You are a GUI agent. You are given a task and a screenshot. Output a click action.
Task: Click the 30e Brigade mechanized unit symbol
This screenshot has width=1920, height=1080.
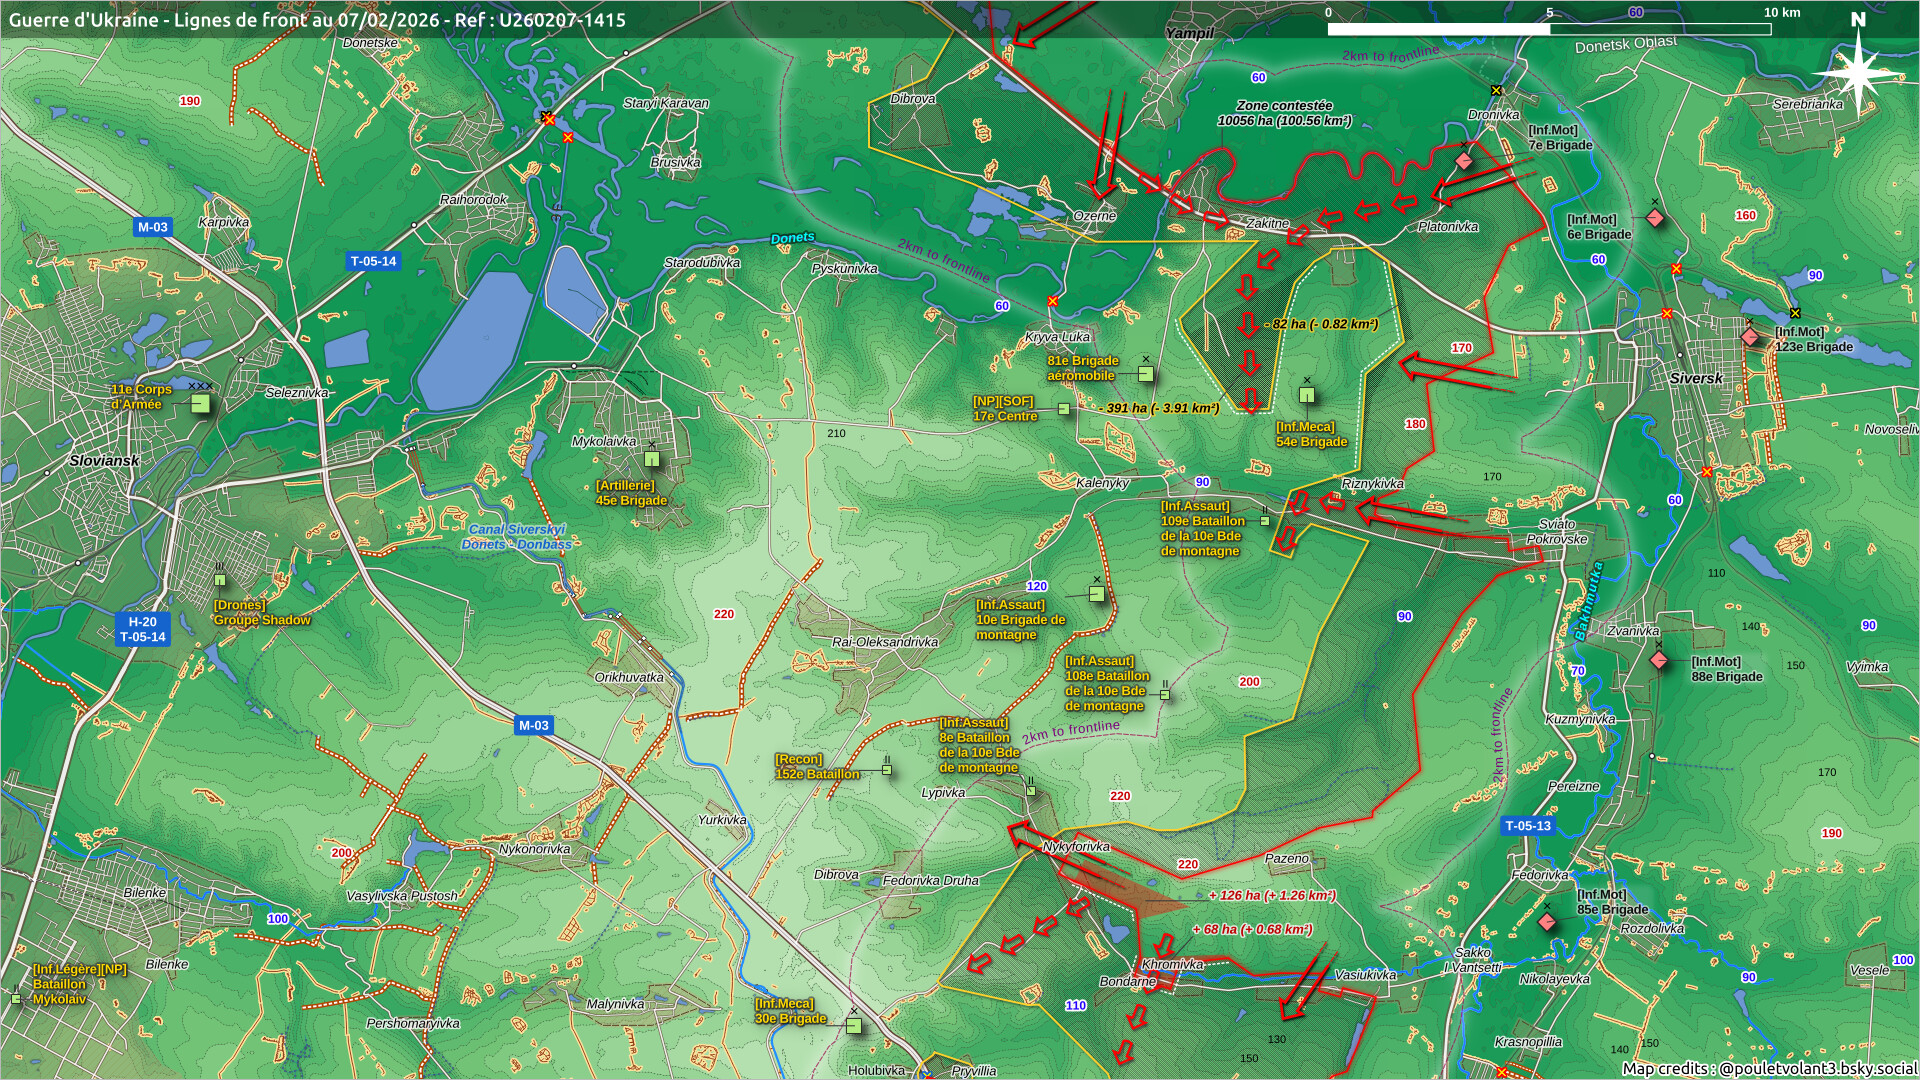click(x=853, y=1025)
